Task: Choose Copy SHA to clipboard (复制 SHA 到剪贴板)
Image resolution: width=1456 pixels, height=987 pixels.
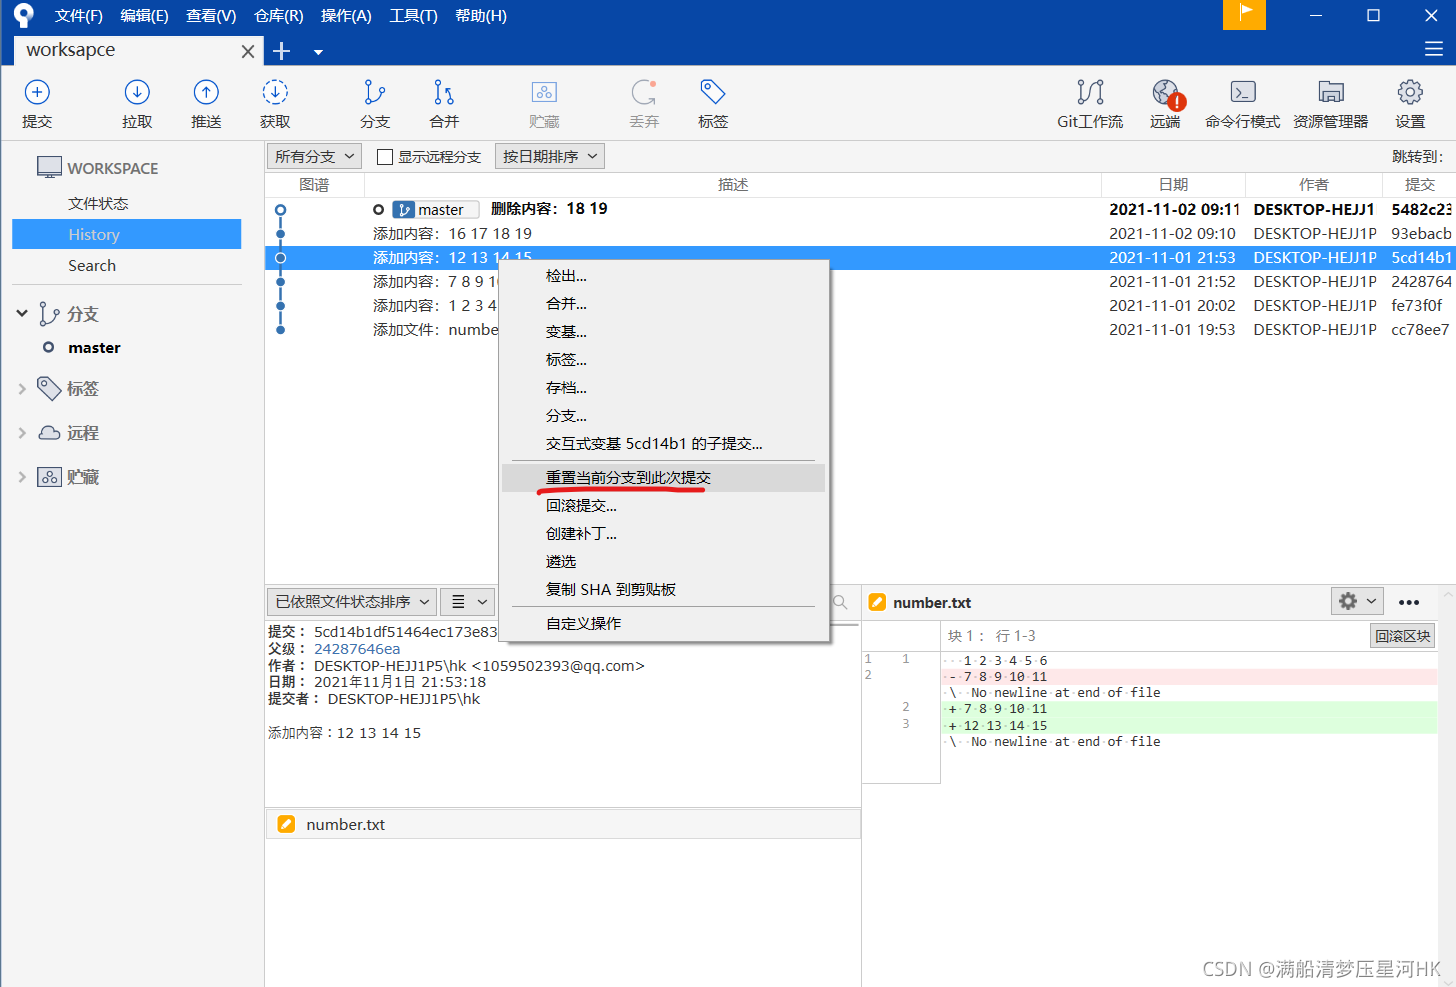Action: (x=664, y=589)
